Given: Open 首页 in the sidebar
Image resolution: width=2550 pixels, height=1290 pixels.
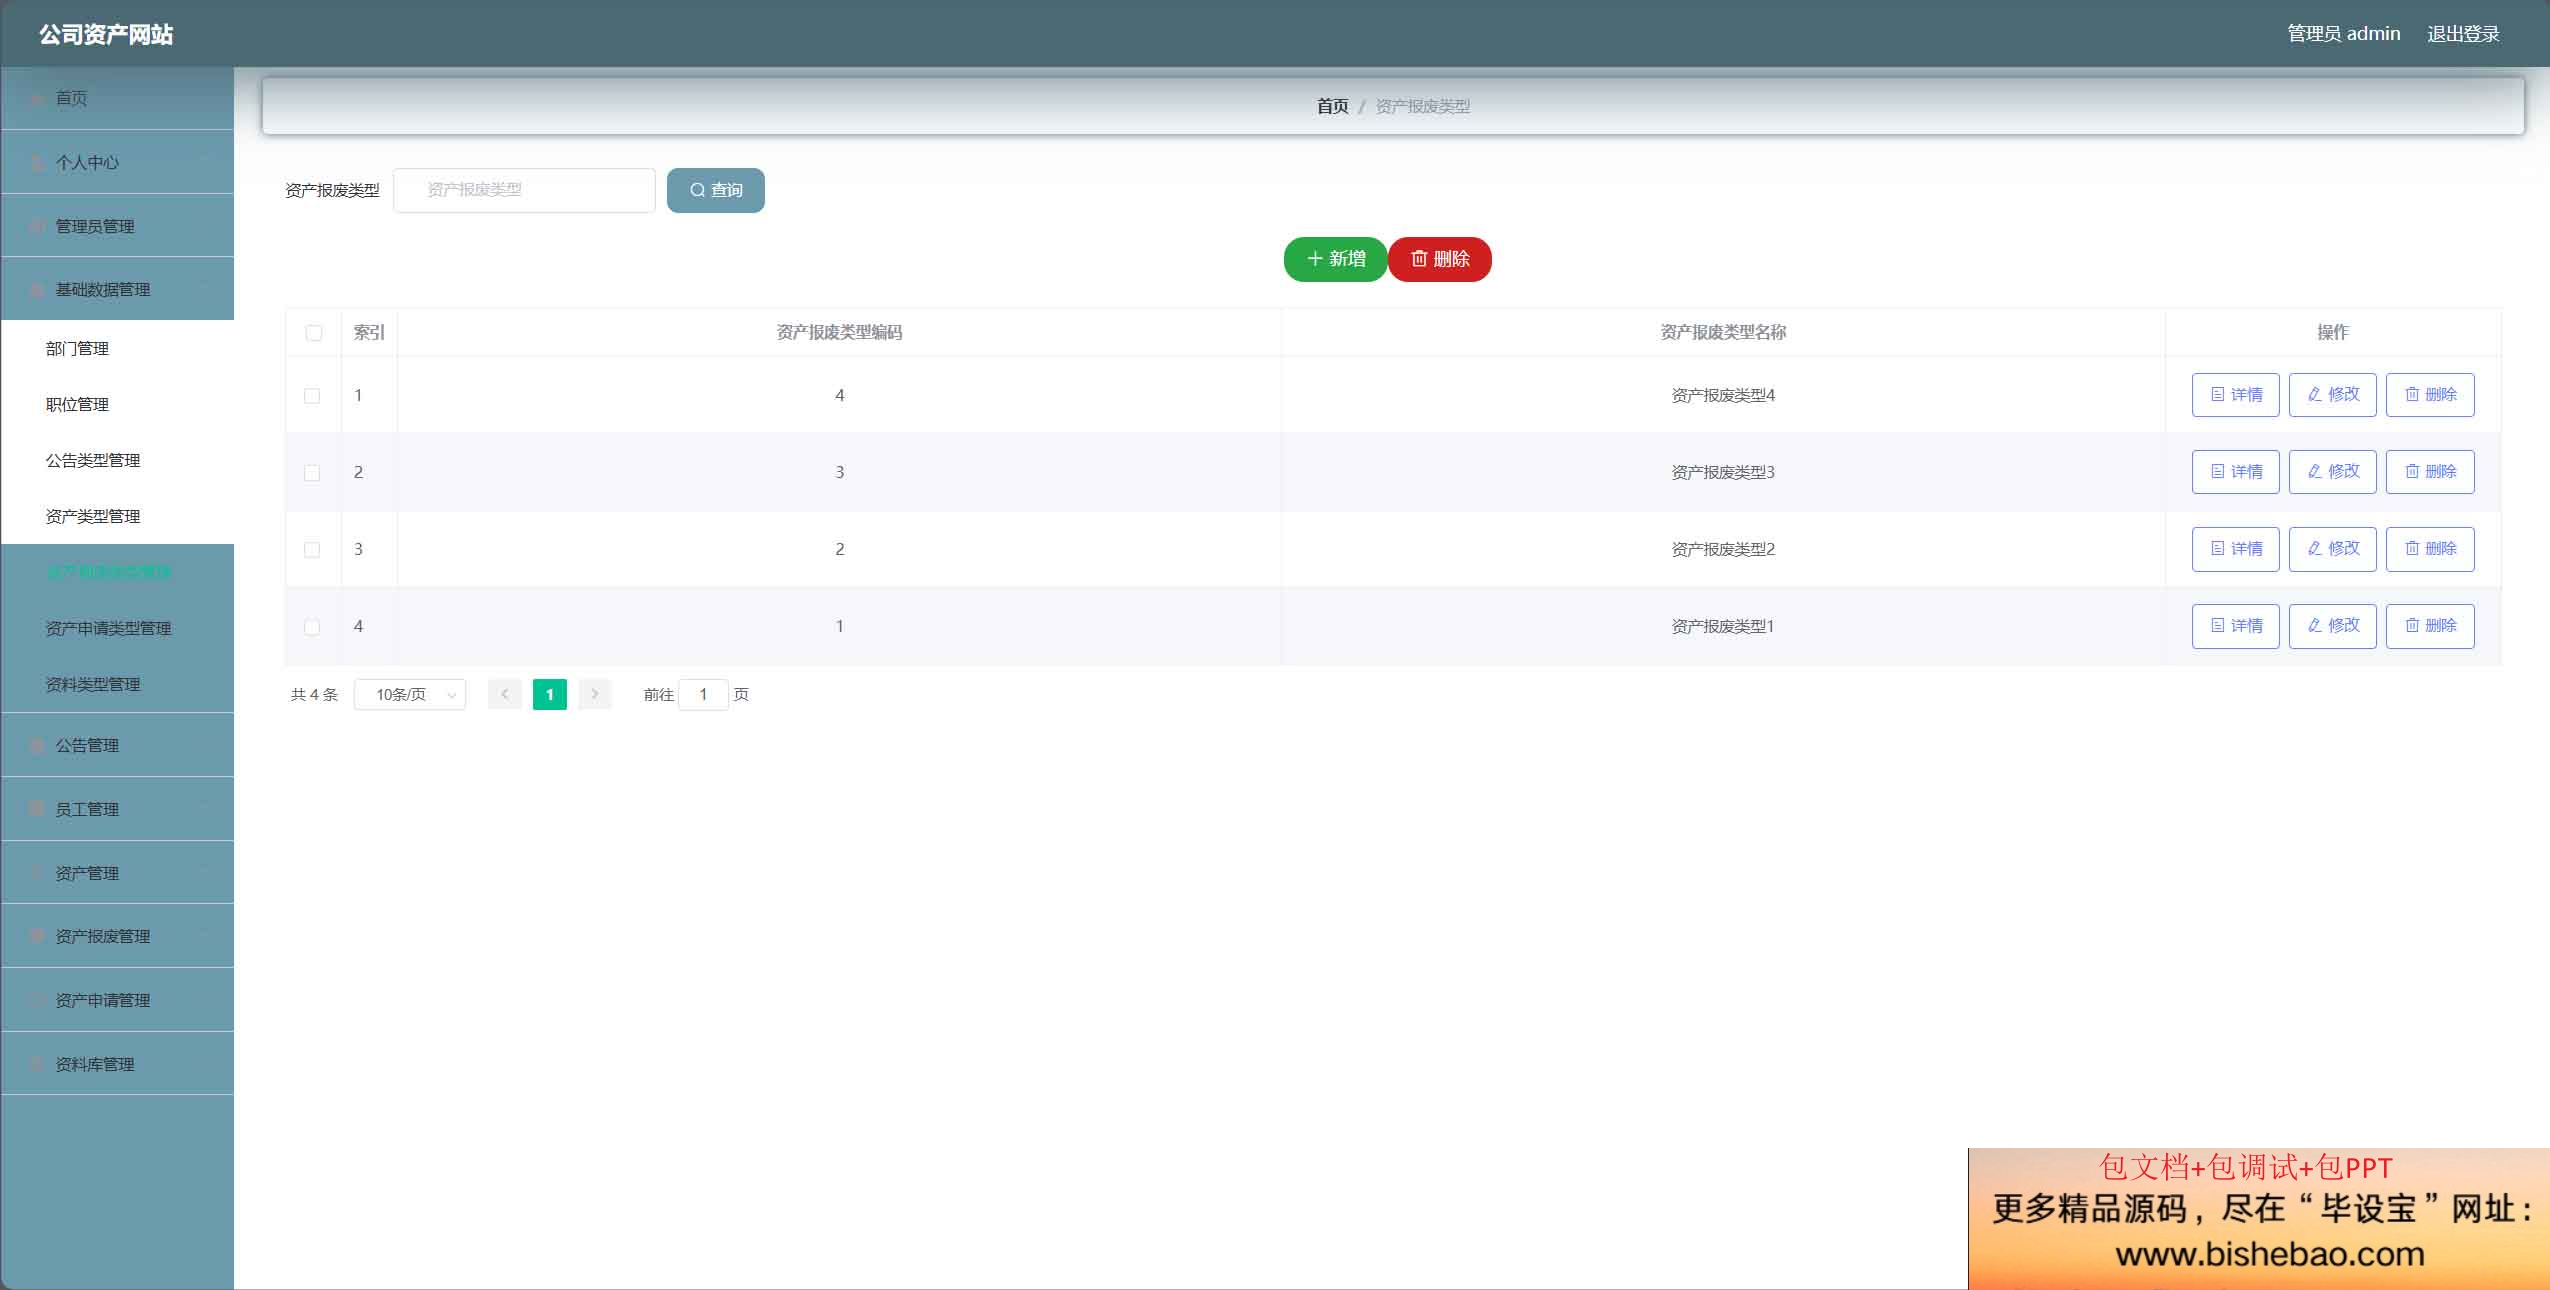Looking at the screenshot, I should click(117, 98).
